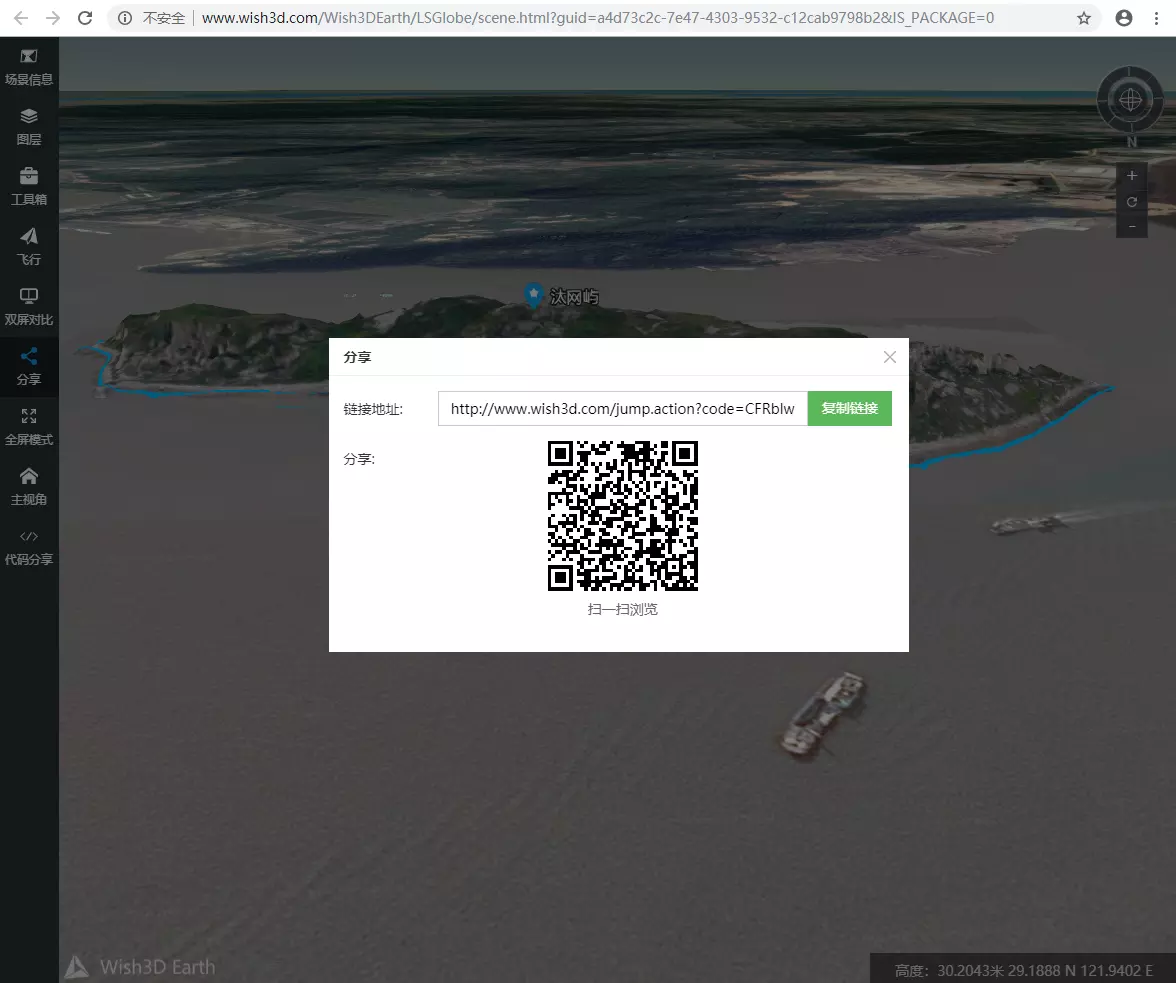Image resolution: width=1176 pixels, height=983 pixels.
Task: Click the 复制链接 copy link button
Action: [849, 408]
